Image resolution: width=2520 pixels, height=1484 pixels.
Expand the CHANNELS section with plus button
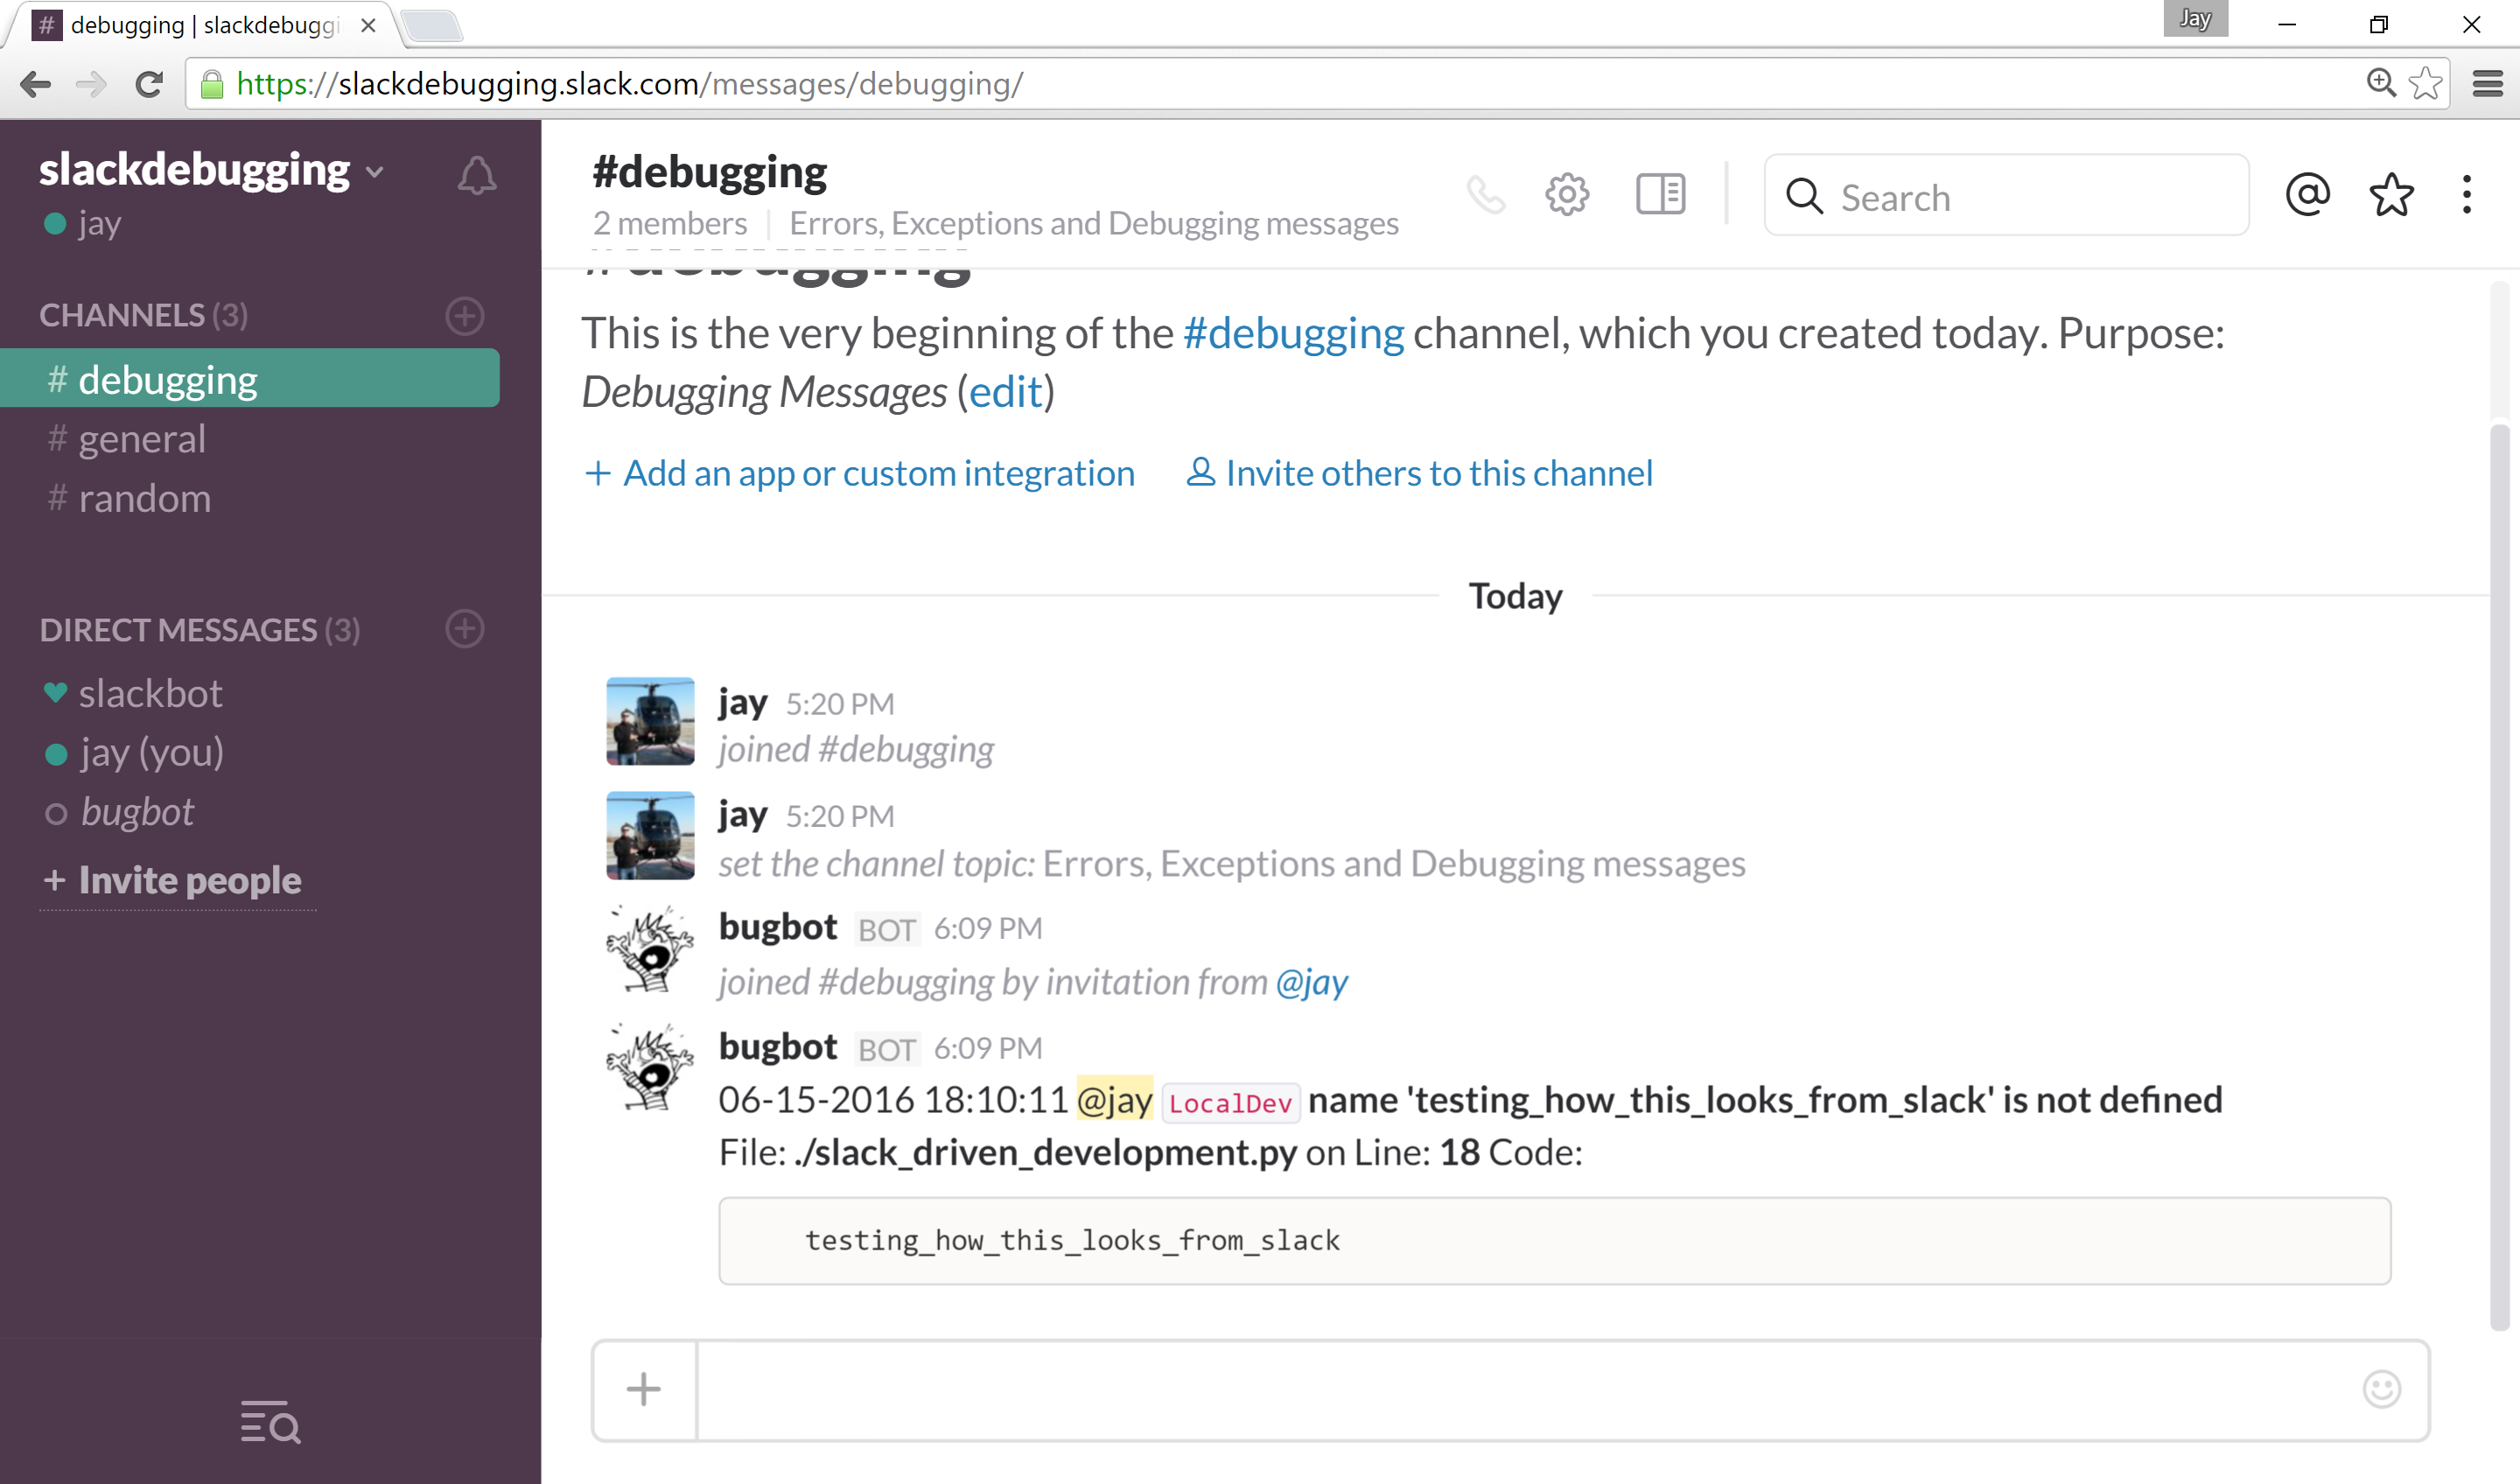(x=468, y=314)
